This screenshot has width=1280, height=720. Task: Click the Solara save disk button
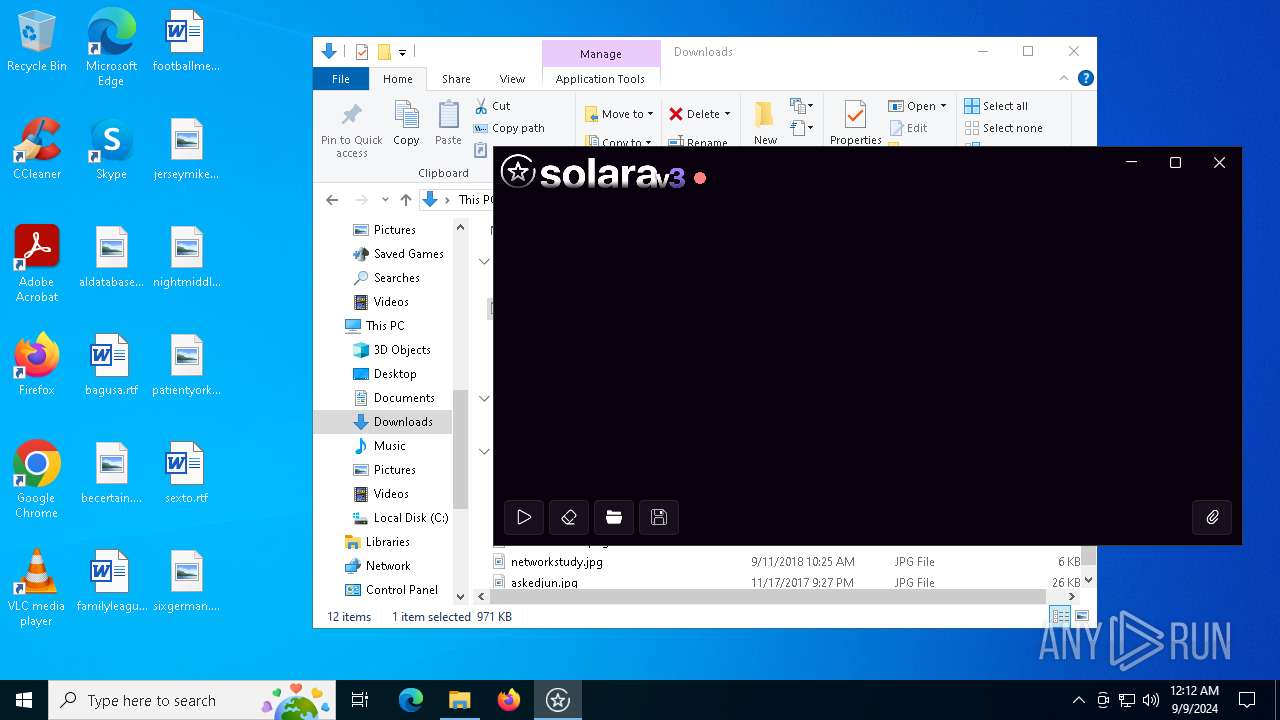pyautogui.click(x=659, y=517)
